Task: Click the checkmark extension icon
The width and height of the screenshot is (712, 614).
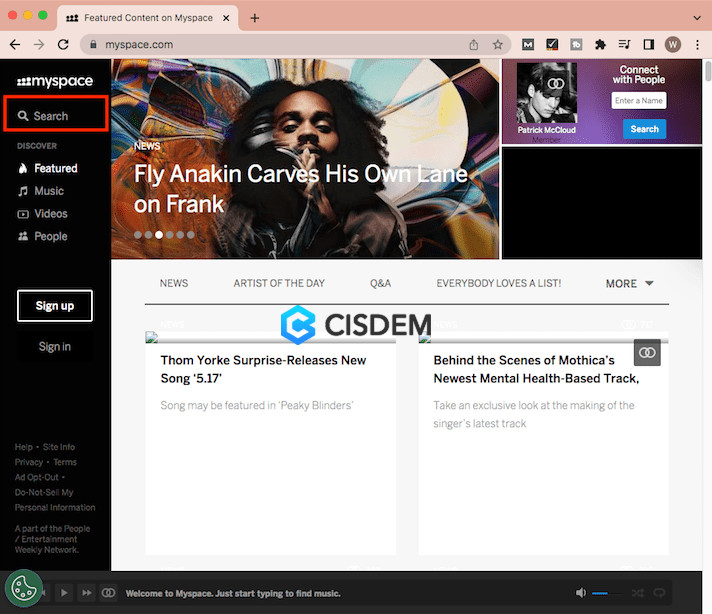Action: pyautogui.click(x=552, y=45)
